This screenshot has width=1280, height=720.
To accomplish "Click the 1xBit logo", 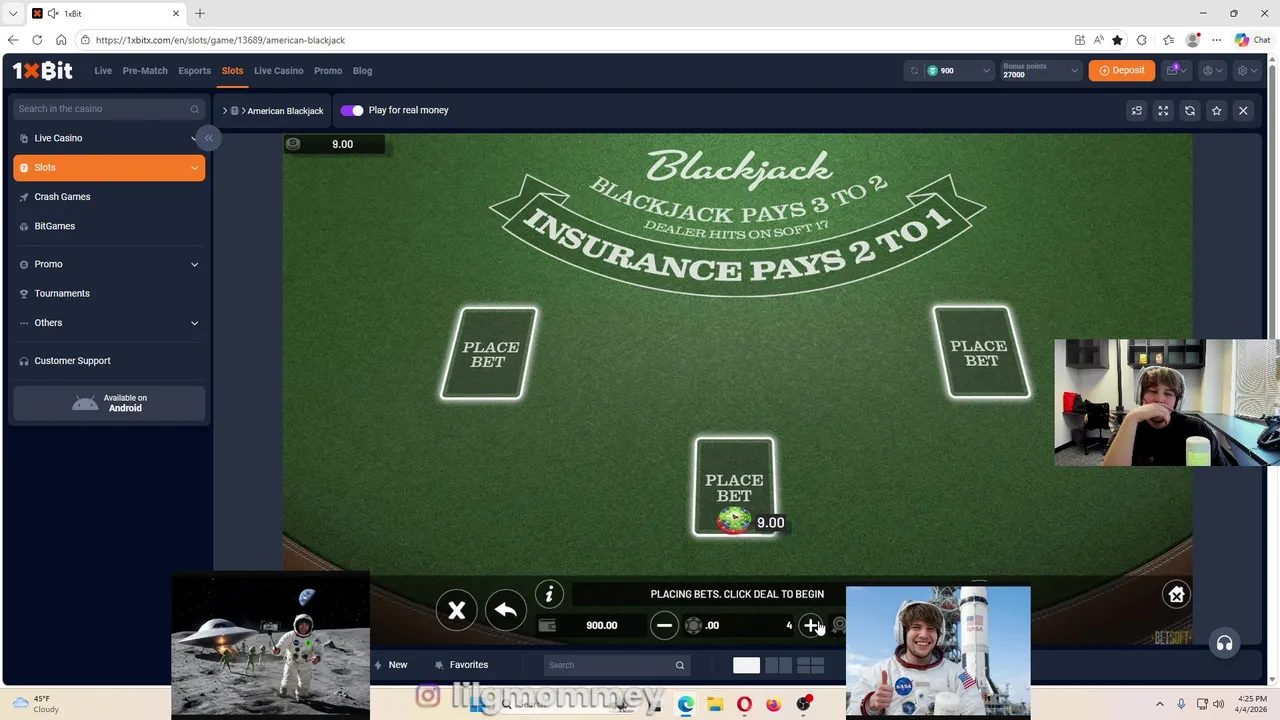I will coord(43,70).
